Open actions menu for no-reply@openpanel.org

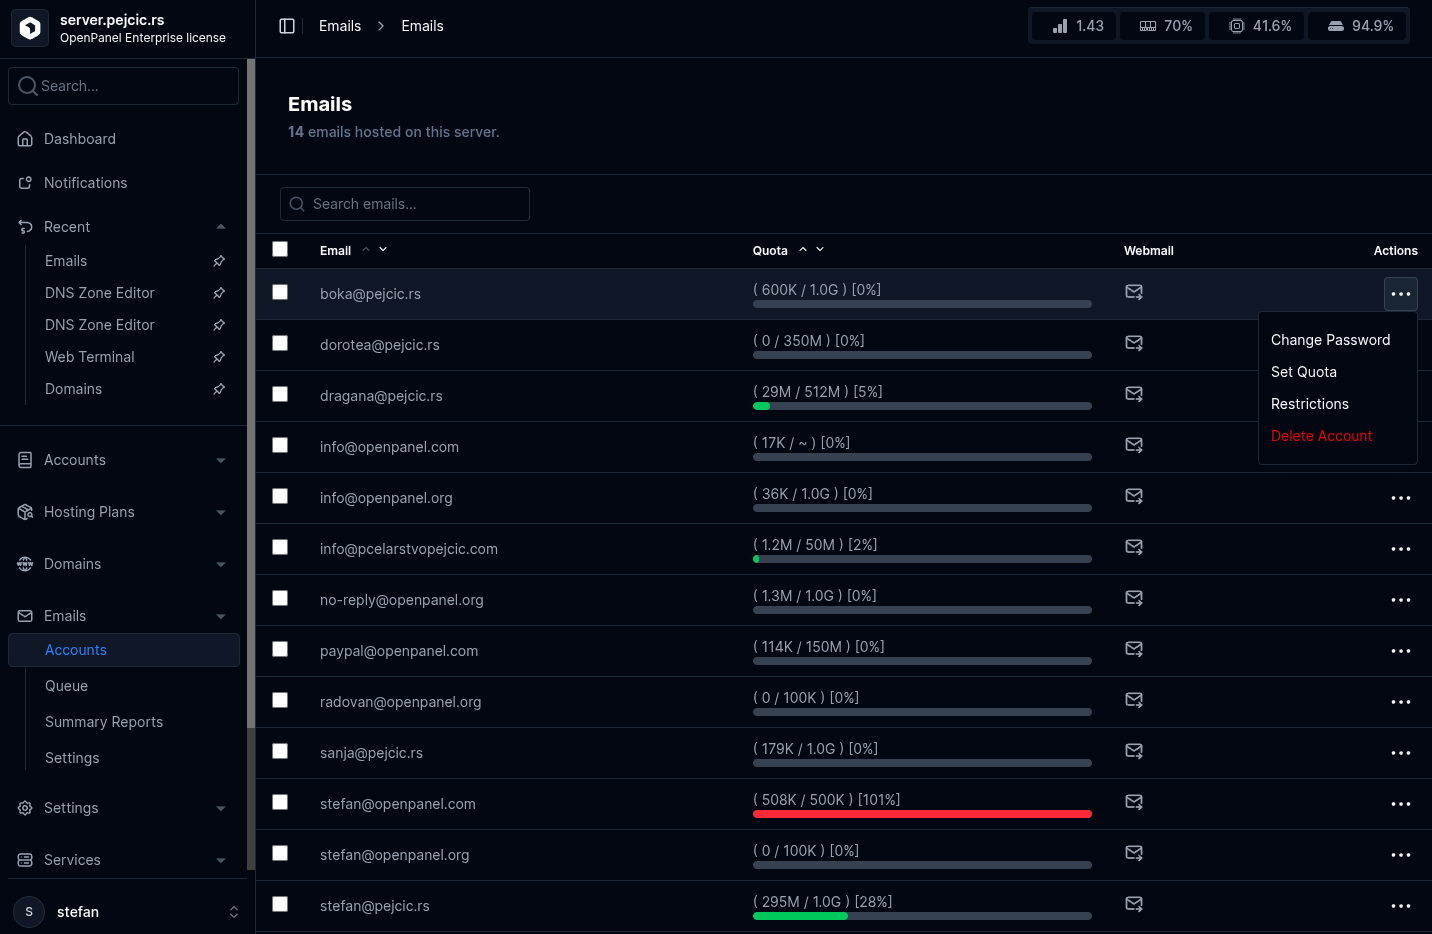coord(1401,600)
